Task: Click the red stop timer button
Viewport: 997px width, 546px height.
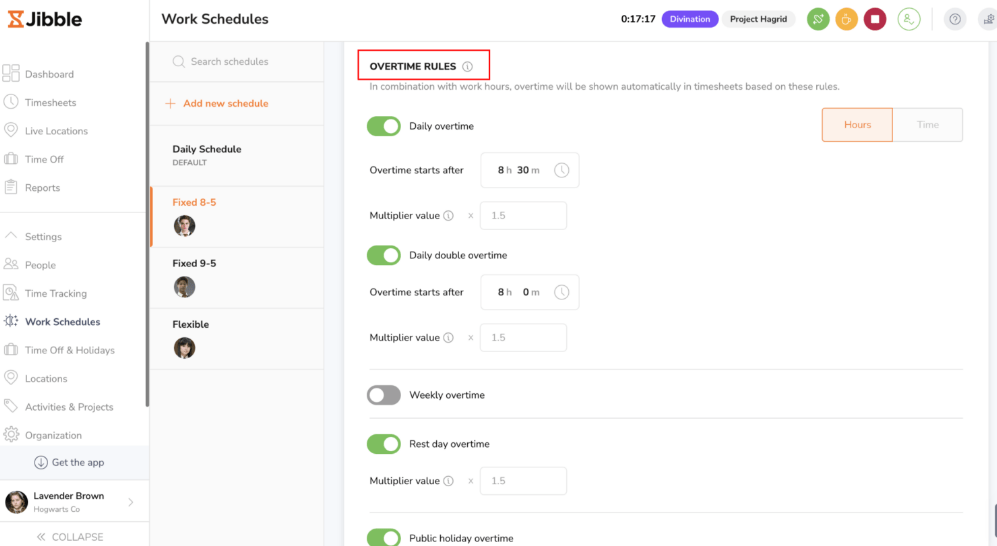Action: tap(875, 19)
